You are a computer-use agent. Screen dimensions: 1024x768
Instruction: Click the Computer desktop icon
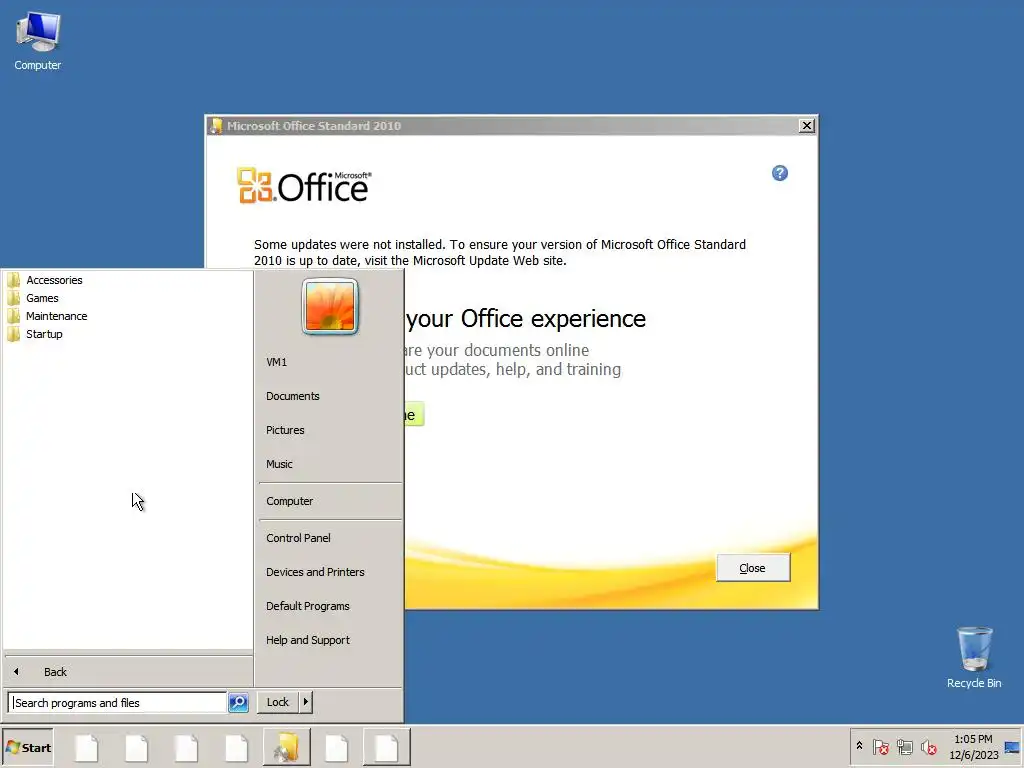[38, 42]
